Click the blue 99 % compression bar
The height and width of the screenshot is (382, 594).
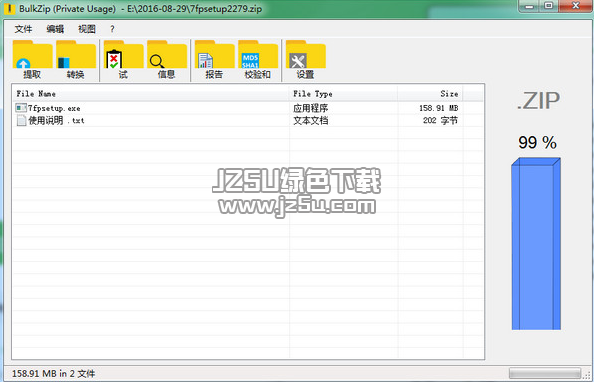point(536,244)
